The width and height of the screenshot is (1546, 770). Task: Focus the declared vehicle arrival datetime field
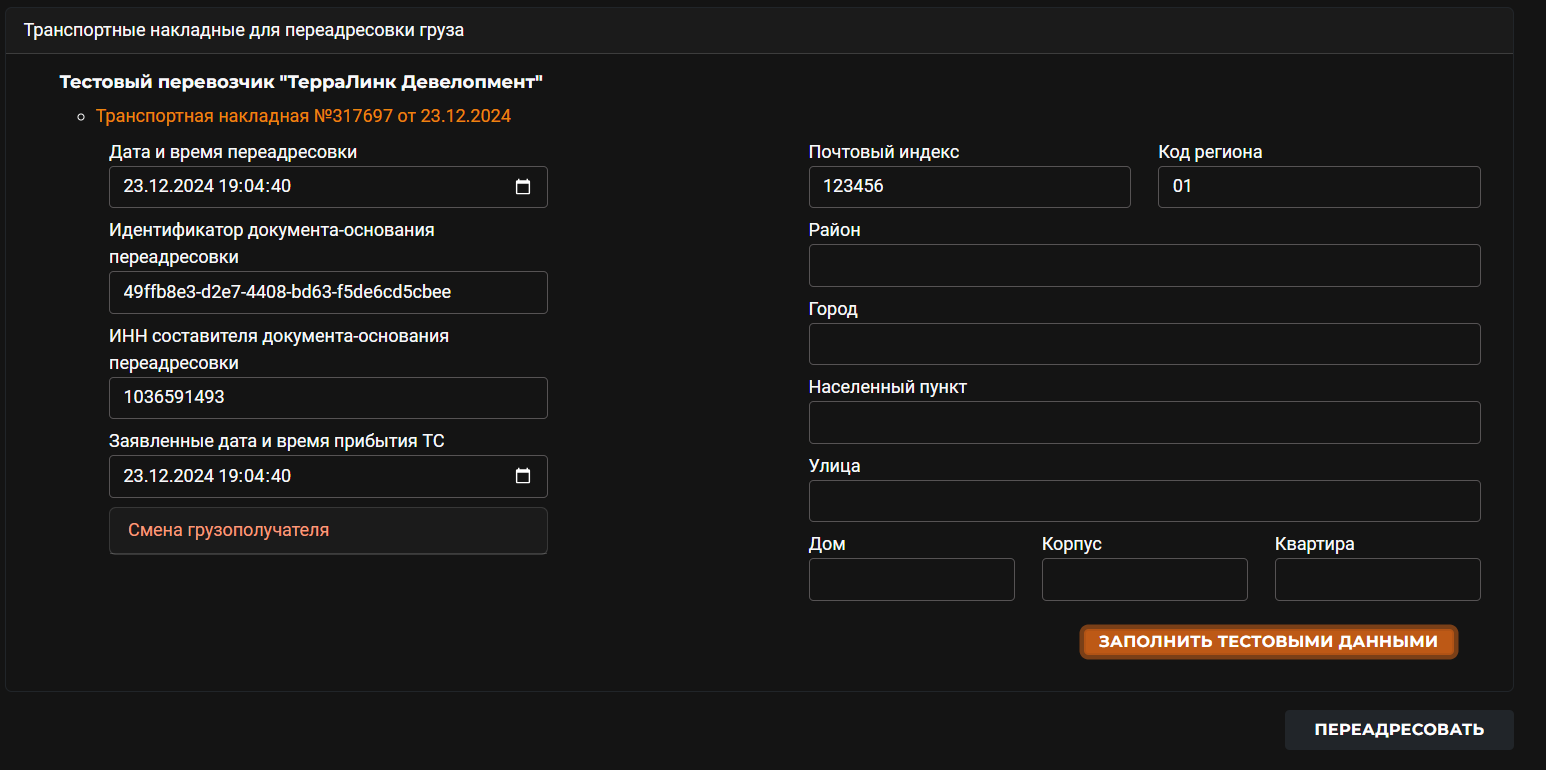328,476
